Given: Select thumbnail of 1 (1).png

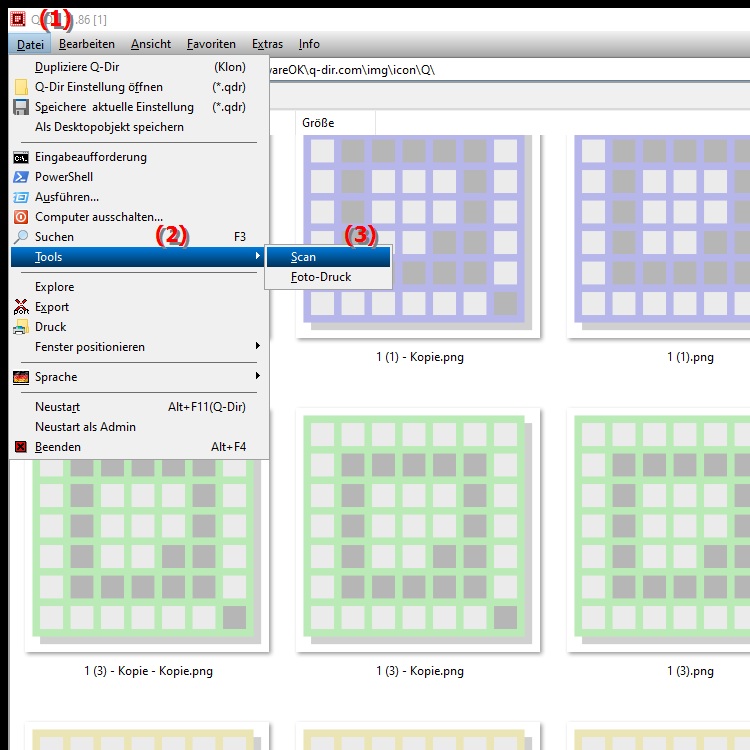Looking at the screenshot, I should [x=659, y=236].
